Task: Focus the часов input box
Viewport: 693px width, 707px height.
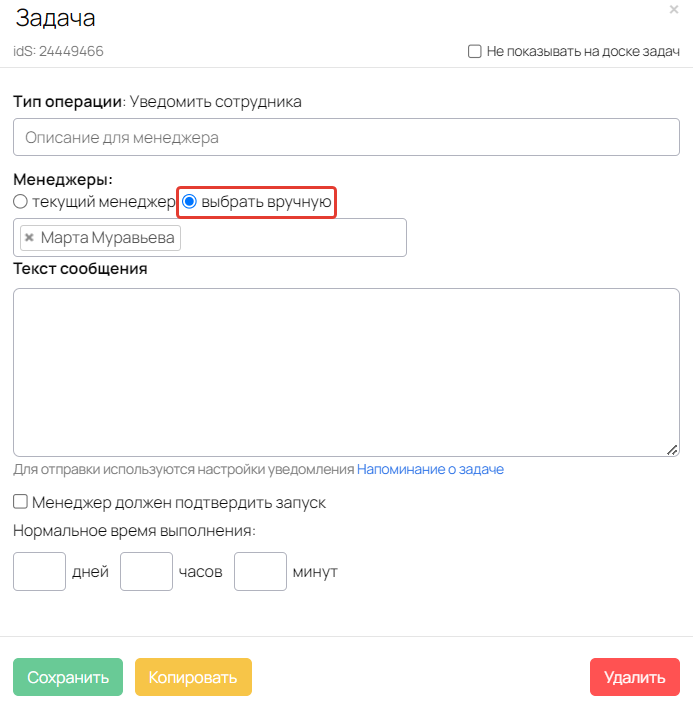Action: [147, 572]
